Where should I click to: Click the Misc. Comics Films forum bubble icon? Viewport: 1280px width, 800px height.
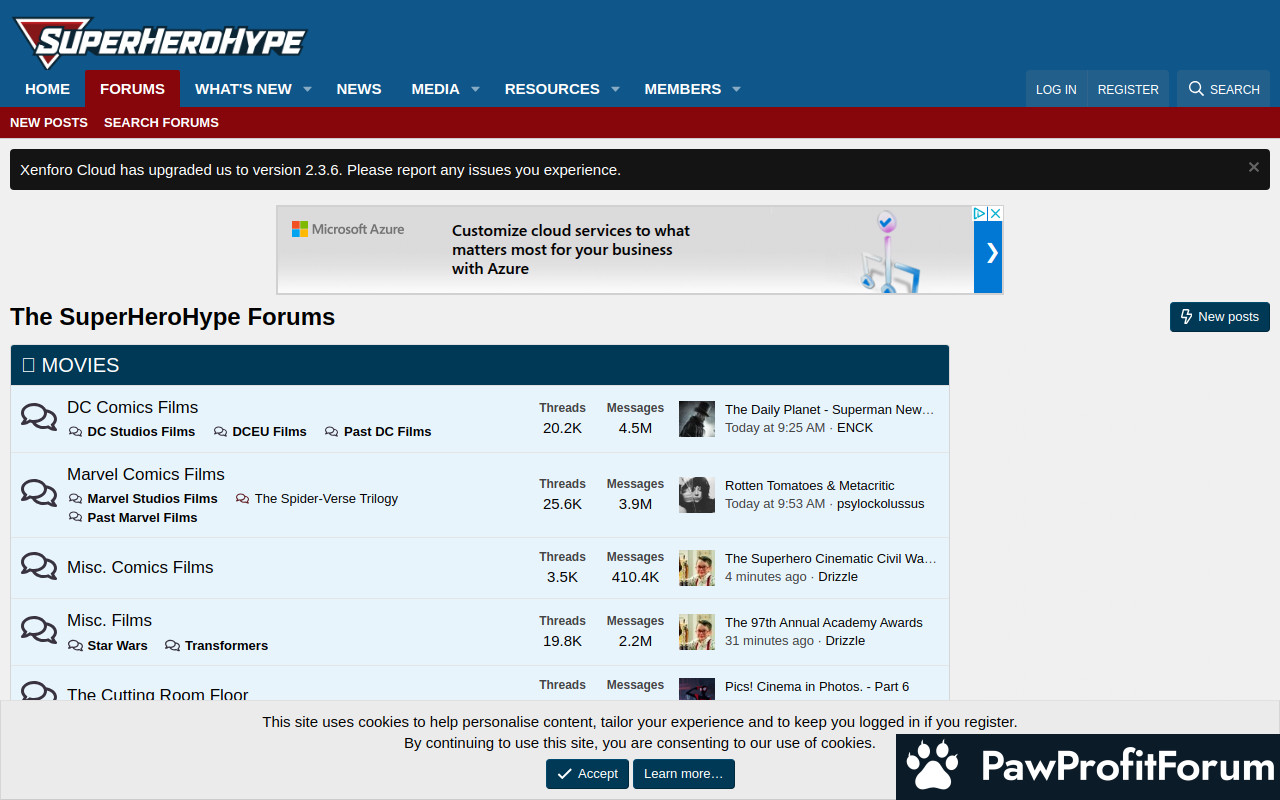[x=39, y=567]
